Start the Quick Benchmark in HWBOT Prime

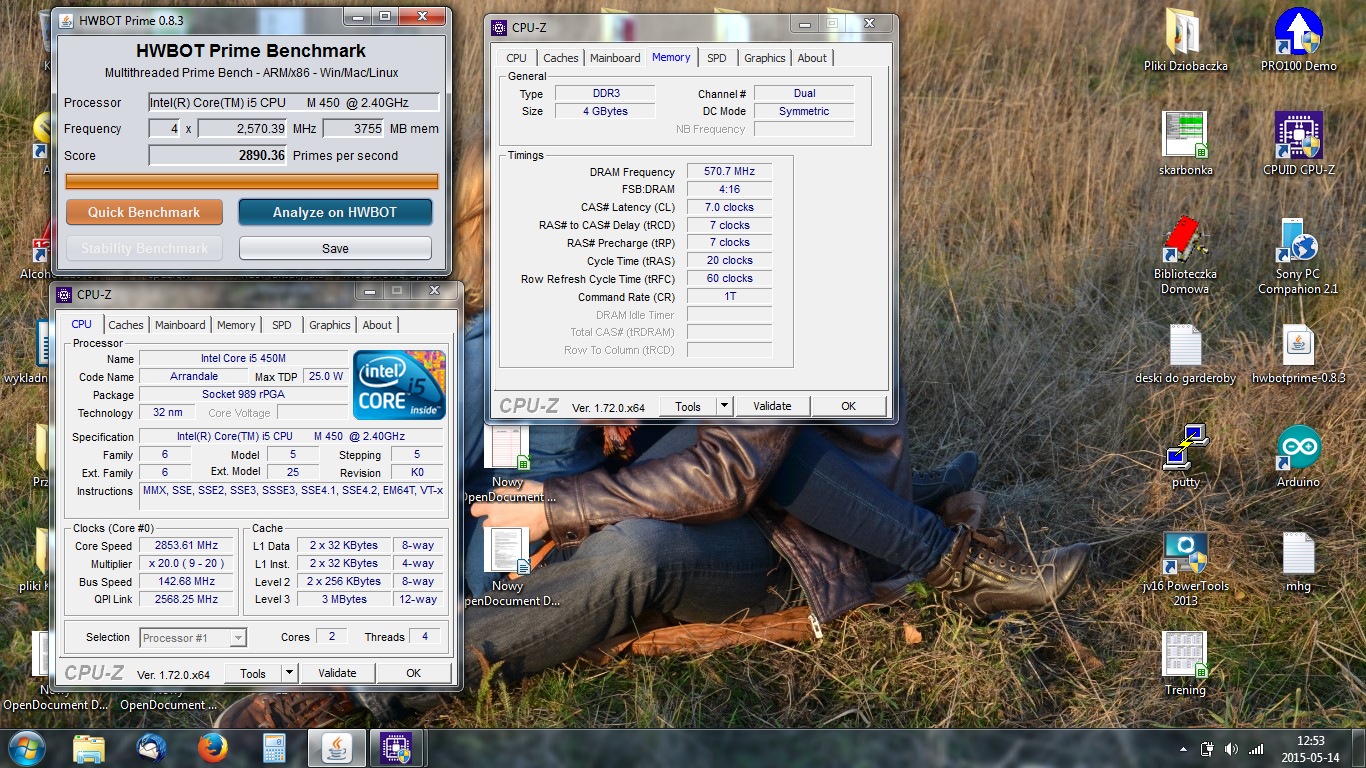tap(144, 212)
